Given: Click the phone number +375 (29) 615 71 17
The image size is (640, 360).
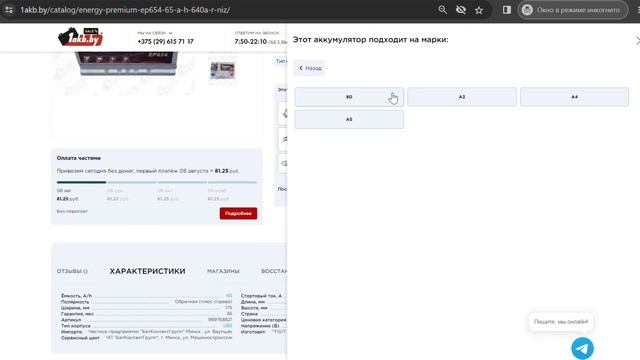Looking at the screenshot, I should [165, 42].
